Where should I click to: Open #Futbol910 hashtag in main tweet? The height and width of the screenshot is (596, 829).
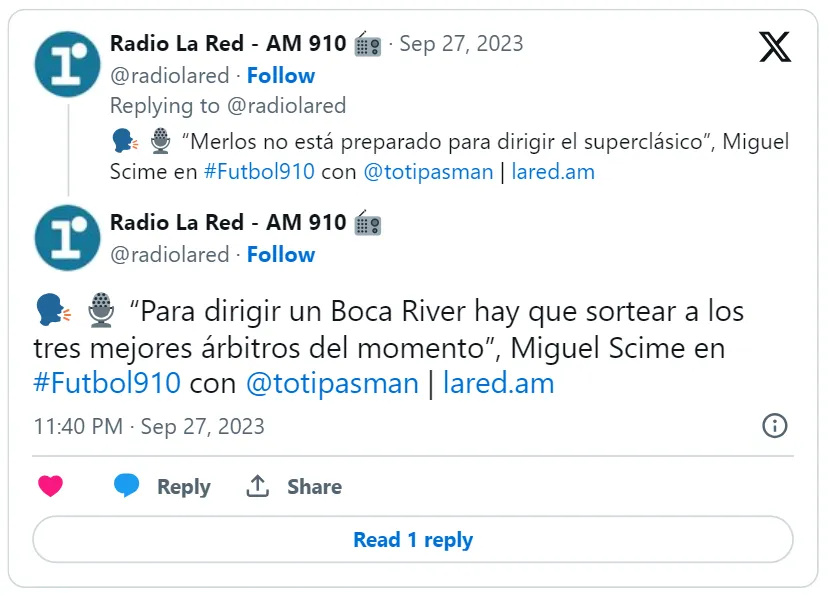(x=107, y=383)
